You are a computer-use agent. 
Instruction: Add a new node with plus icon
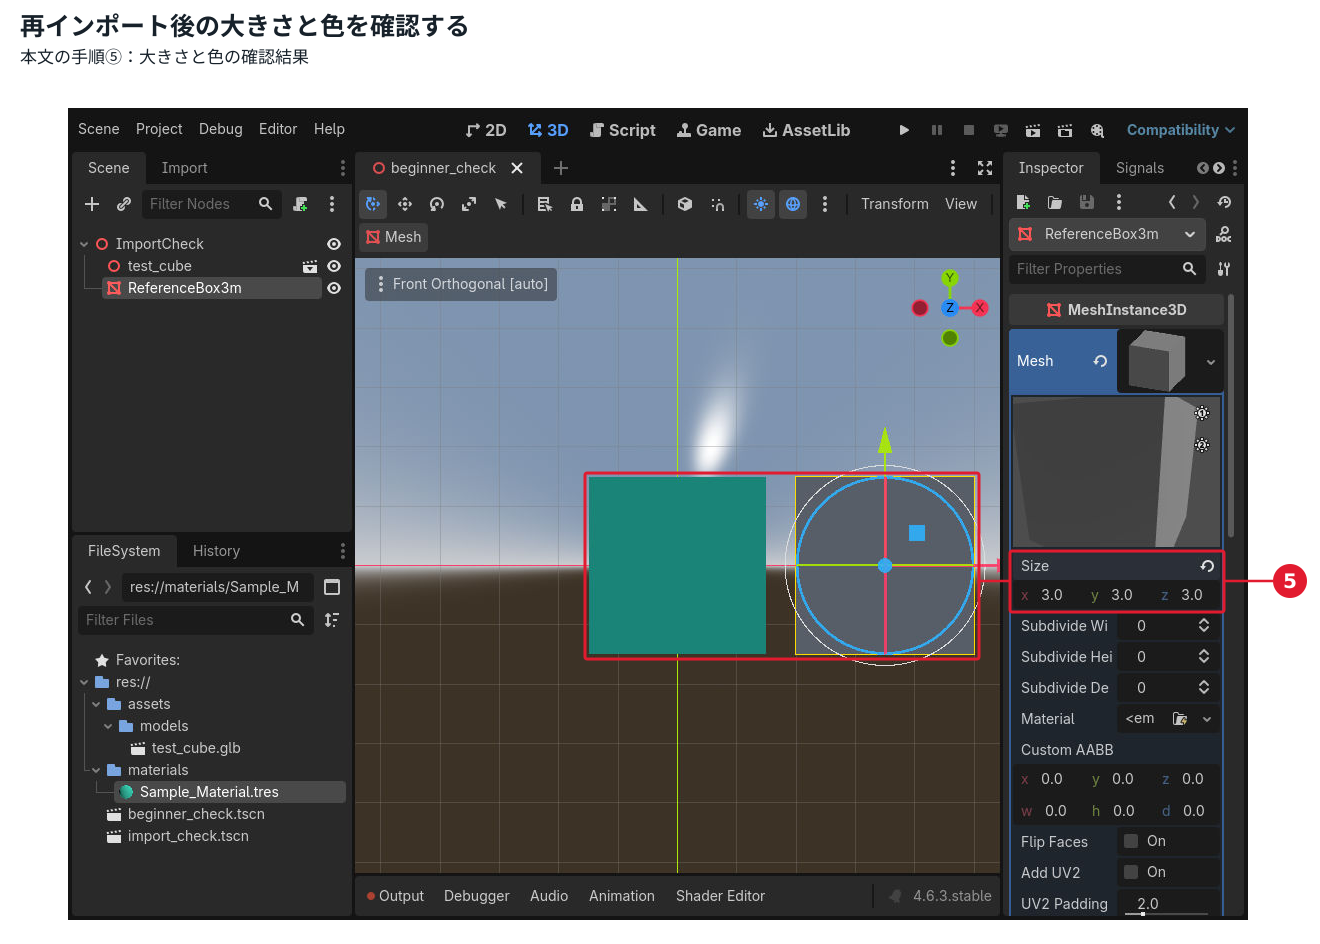pos(92,204)
